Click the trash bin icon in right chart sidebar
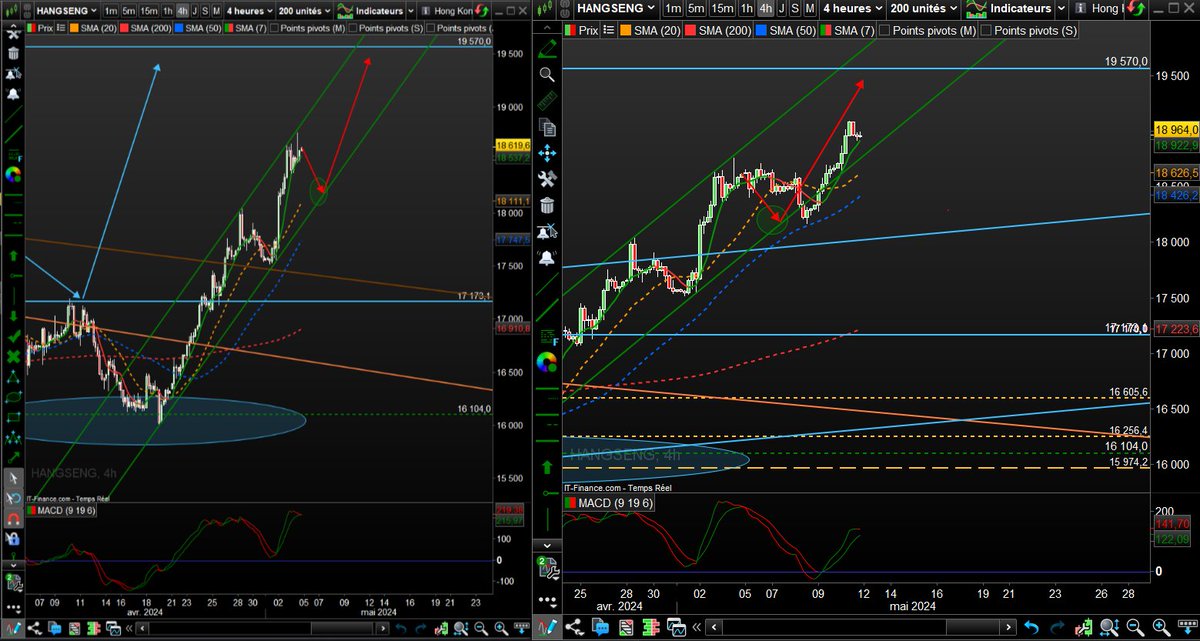Image resolution: width=1200 pixels, height=641 pixels. 546,205
